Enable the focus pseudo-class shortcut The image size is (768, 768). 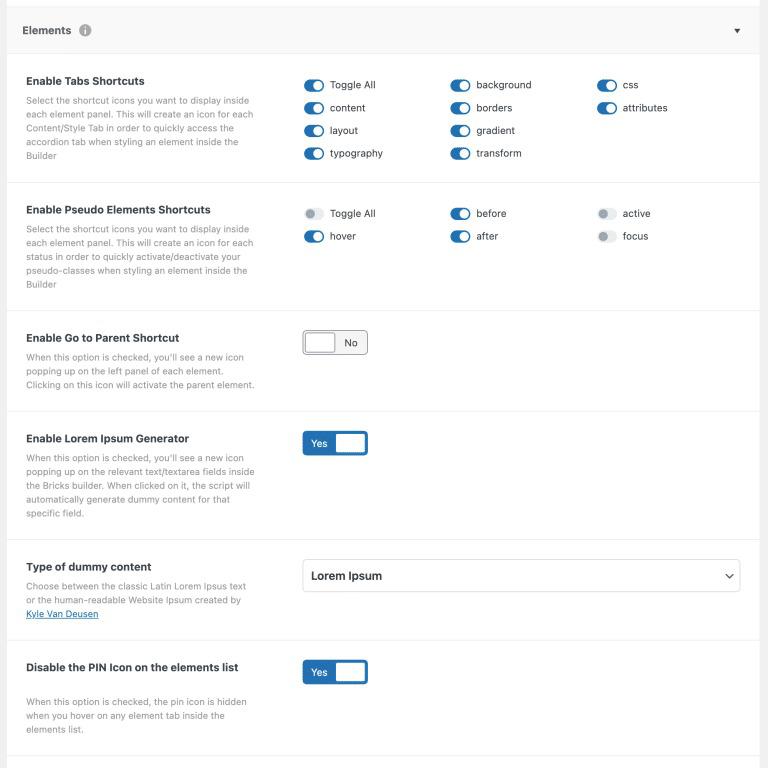(607, 237)
